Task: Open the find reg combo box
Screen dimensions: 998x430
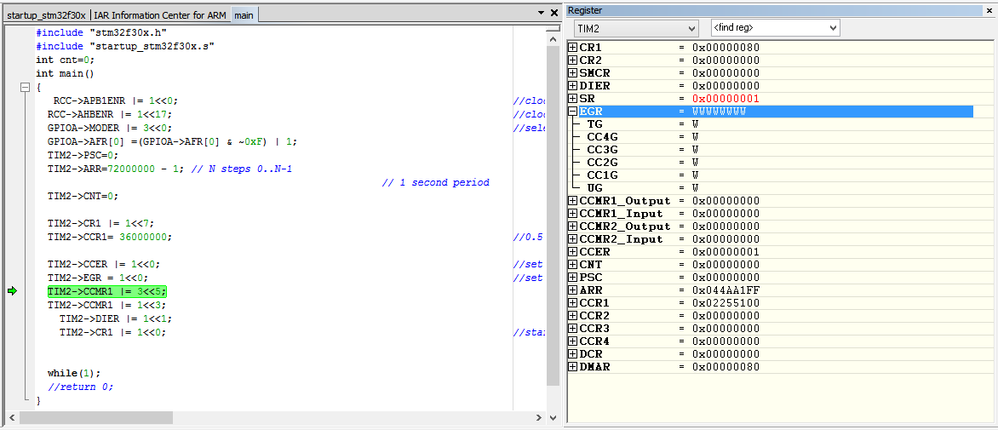Action: click(x=775, y=28)
